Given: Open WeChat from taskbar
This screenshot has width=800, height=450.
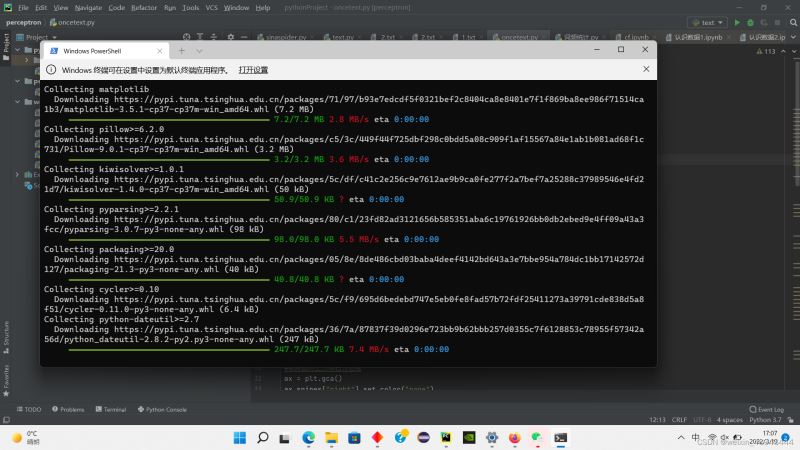Looking at the screenshot, I should point(537,438).
